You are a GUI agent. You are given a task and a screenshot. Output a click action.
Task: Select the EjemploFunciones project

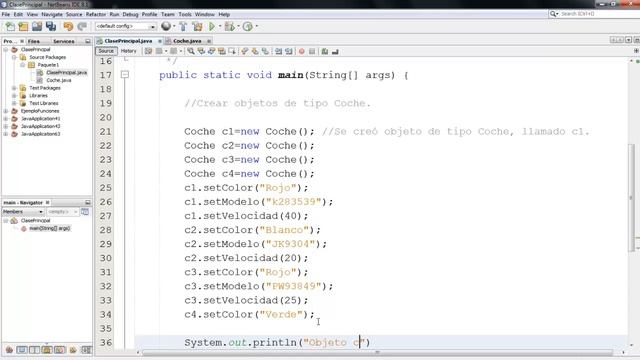(40, 111)
